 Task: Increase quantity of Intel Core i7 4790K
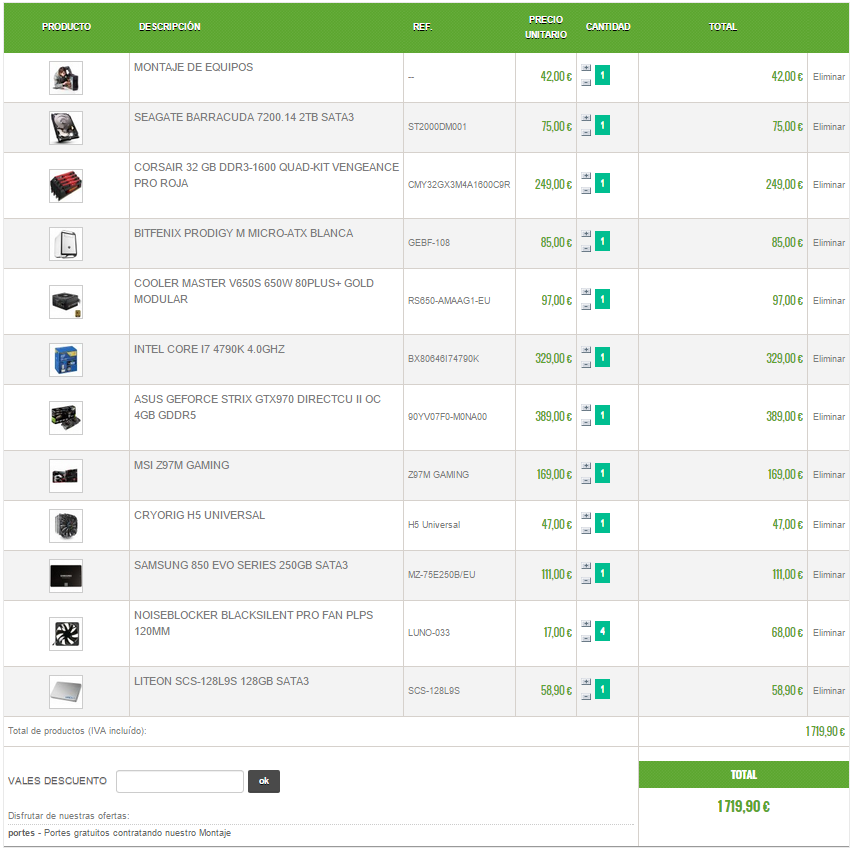(586, 350)
